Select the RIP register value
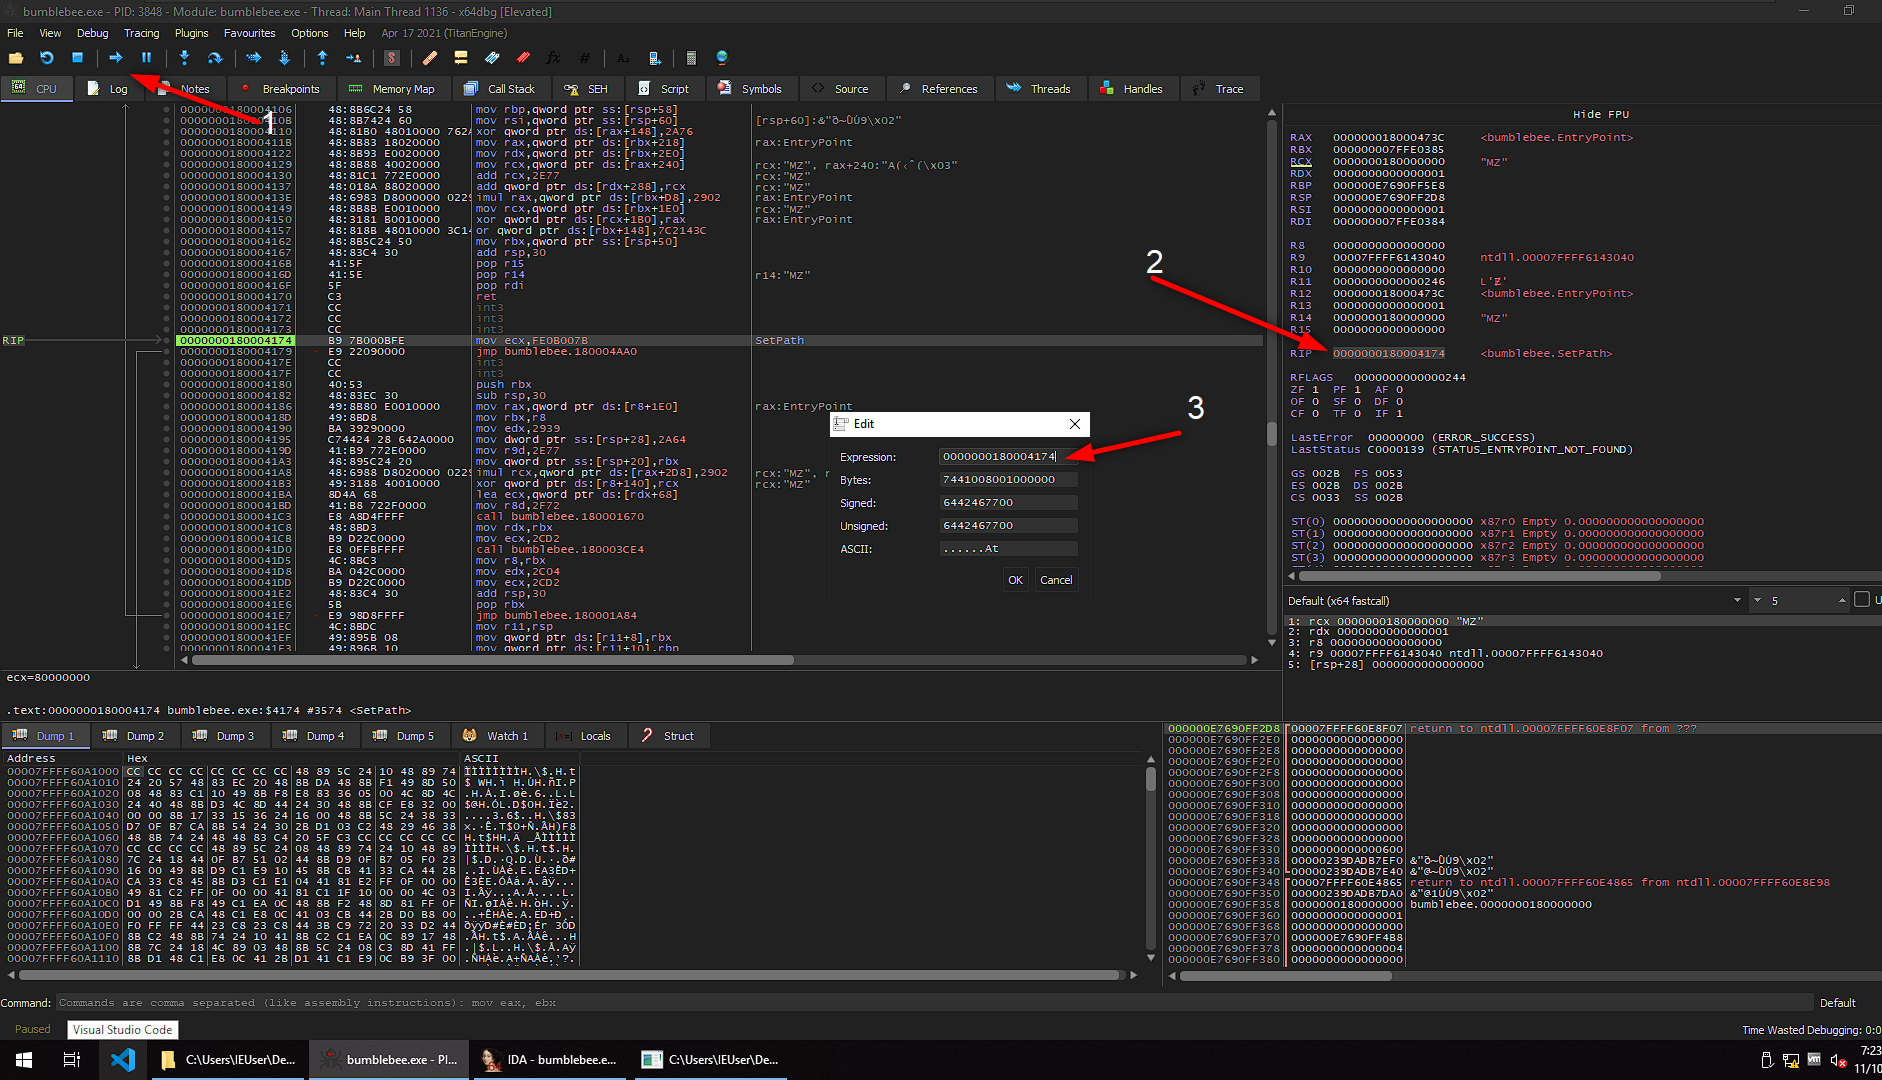1882x1080 pixels. click(1388, 354)
